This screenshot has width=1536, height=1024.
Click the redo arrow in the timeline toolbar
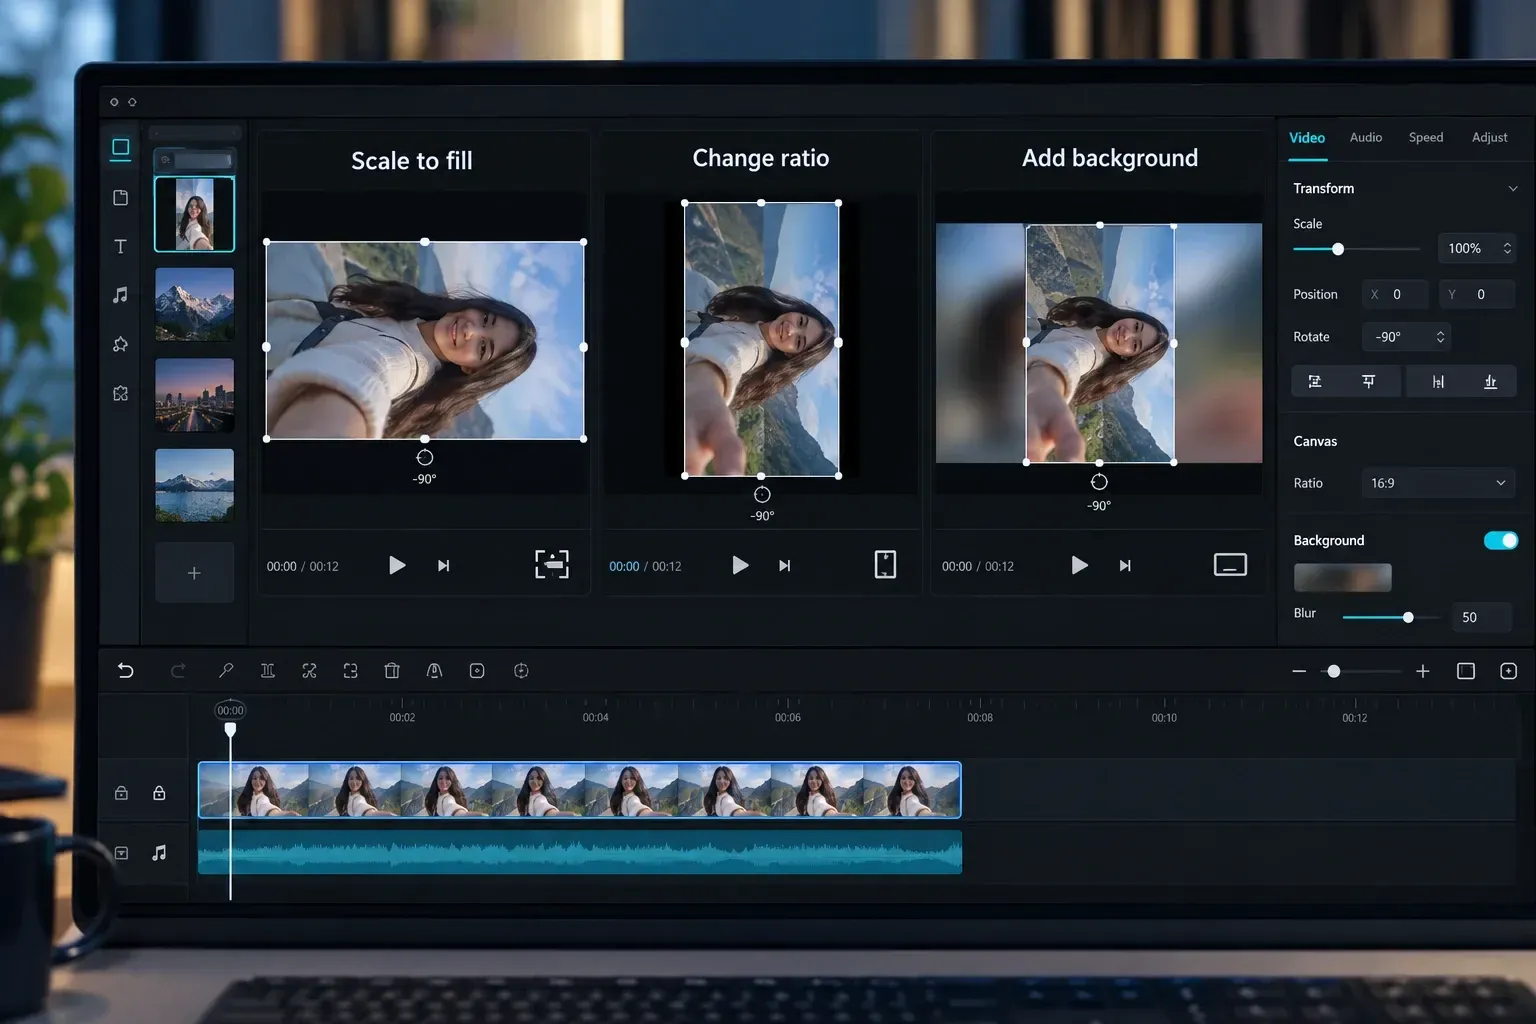click(x=178, y=671)
